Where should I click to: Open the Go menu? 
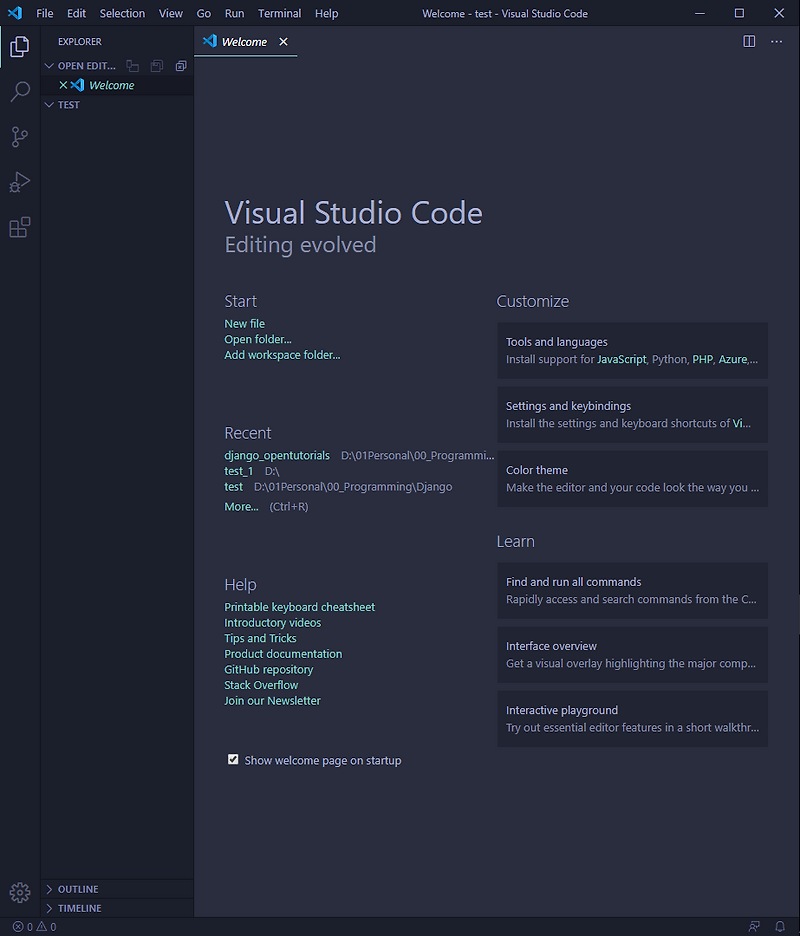(204, 13)
